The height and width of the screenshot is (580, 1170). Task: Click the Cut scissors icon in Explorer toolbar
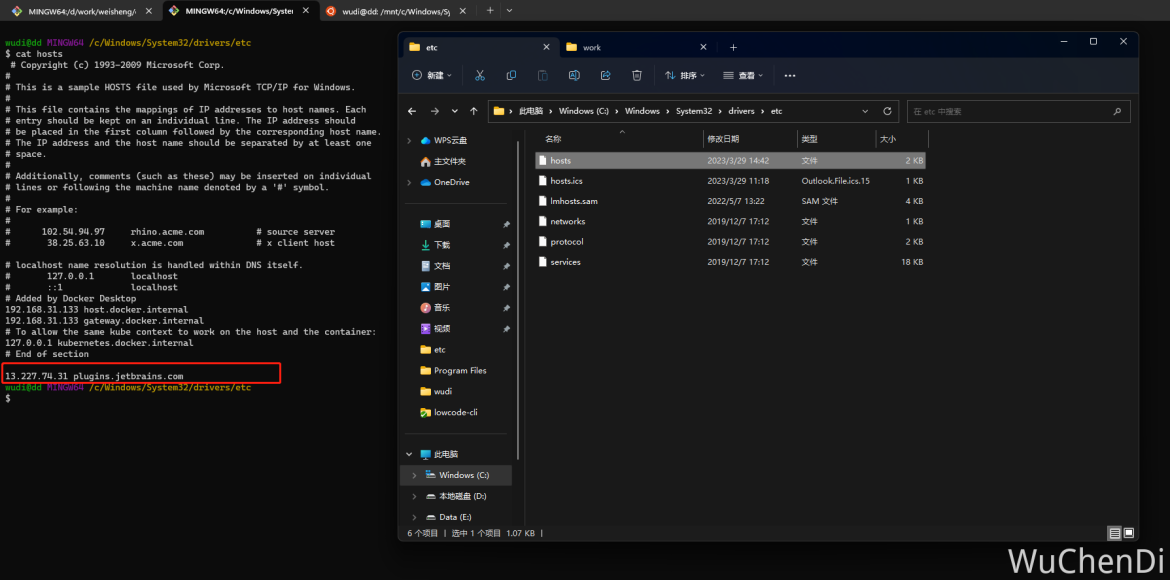480,75
